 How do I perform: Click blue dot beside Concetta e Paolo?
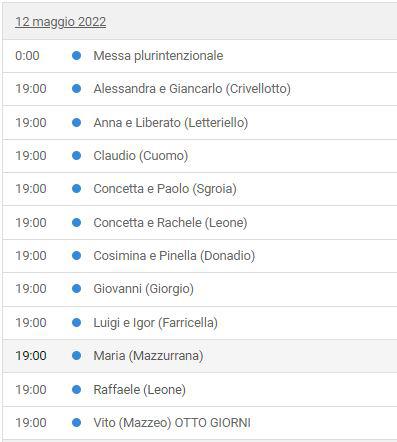pos(76,189)
